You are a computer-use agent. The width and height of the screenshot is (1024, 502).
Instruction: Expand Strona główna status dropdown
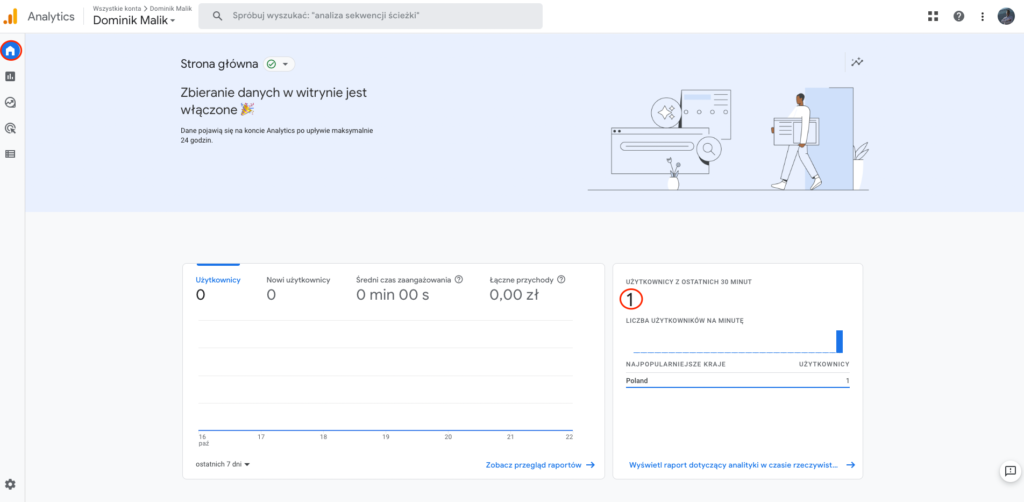(x=279, y=64)
